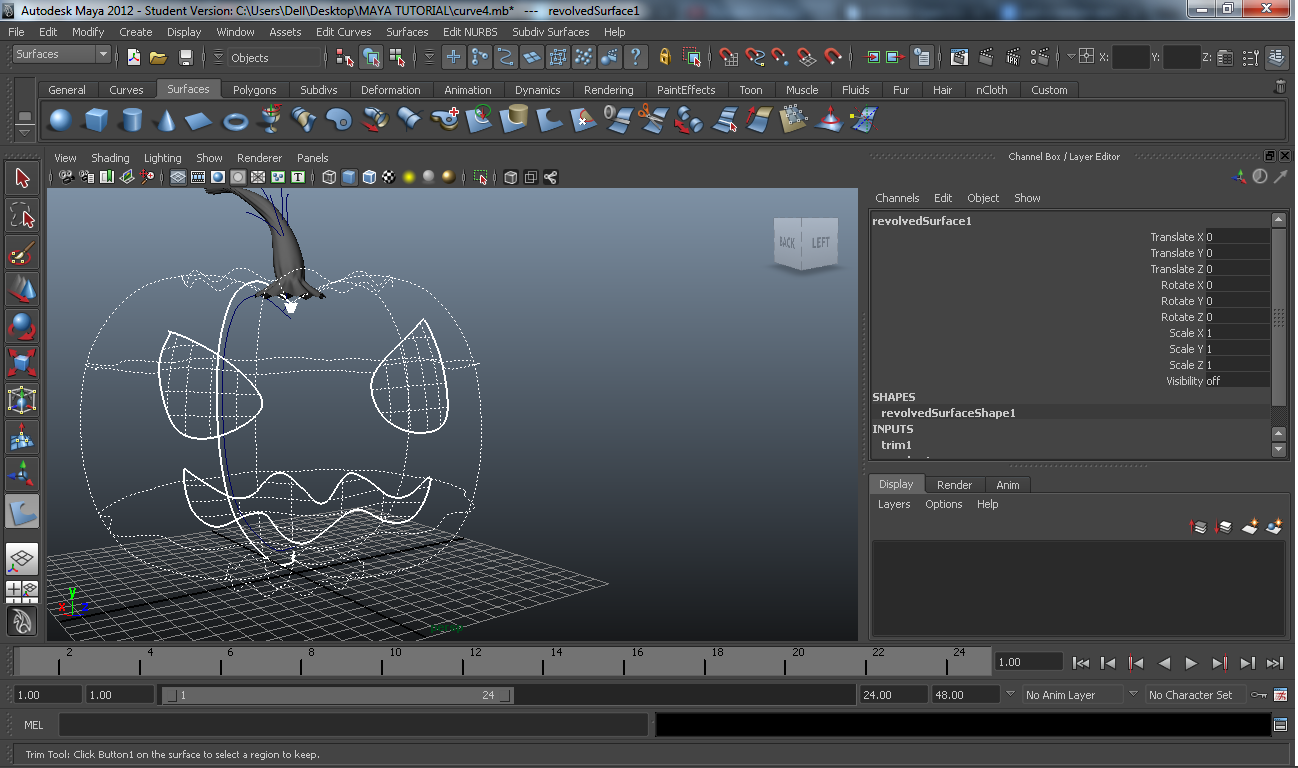The width and height of the screenshot is (1298, 768).
Task: Toggle the lock selection padlock
Action: coord(665,57)
